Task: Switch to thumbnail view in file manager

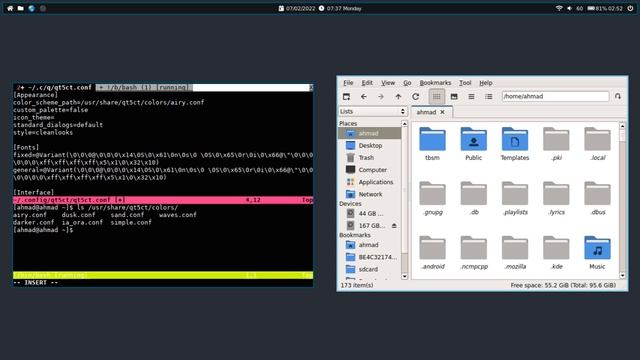Action: point(454,97)
